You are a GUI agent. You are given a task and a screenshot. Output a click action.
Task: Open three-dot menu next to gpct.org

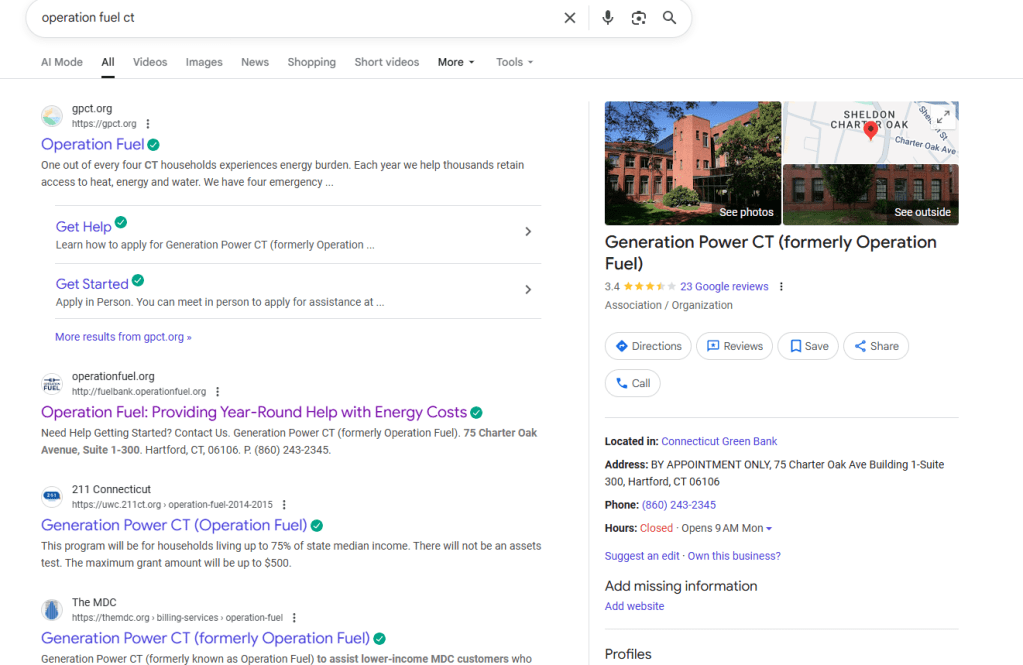(x=148, y=124)
